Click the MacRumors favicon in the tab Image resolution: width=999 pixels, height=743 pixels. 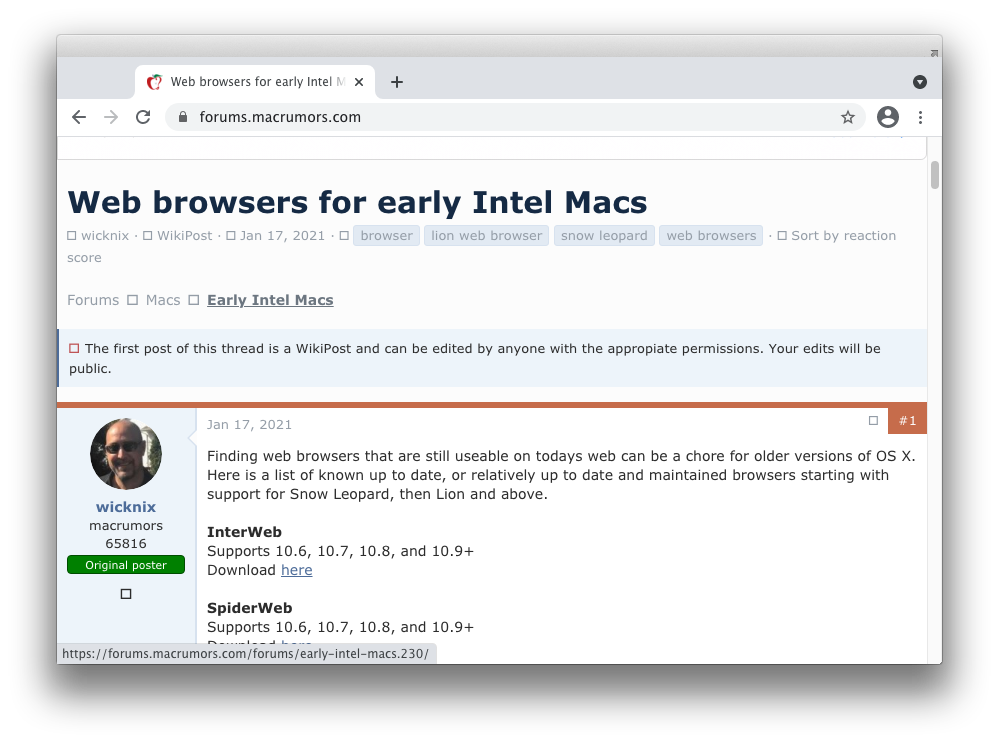[154, 82]
